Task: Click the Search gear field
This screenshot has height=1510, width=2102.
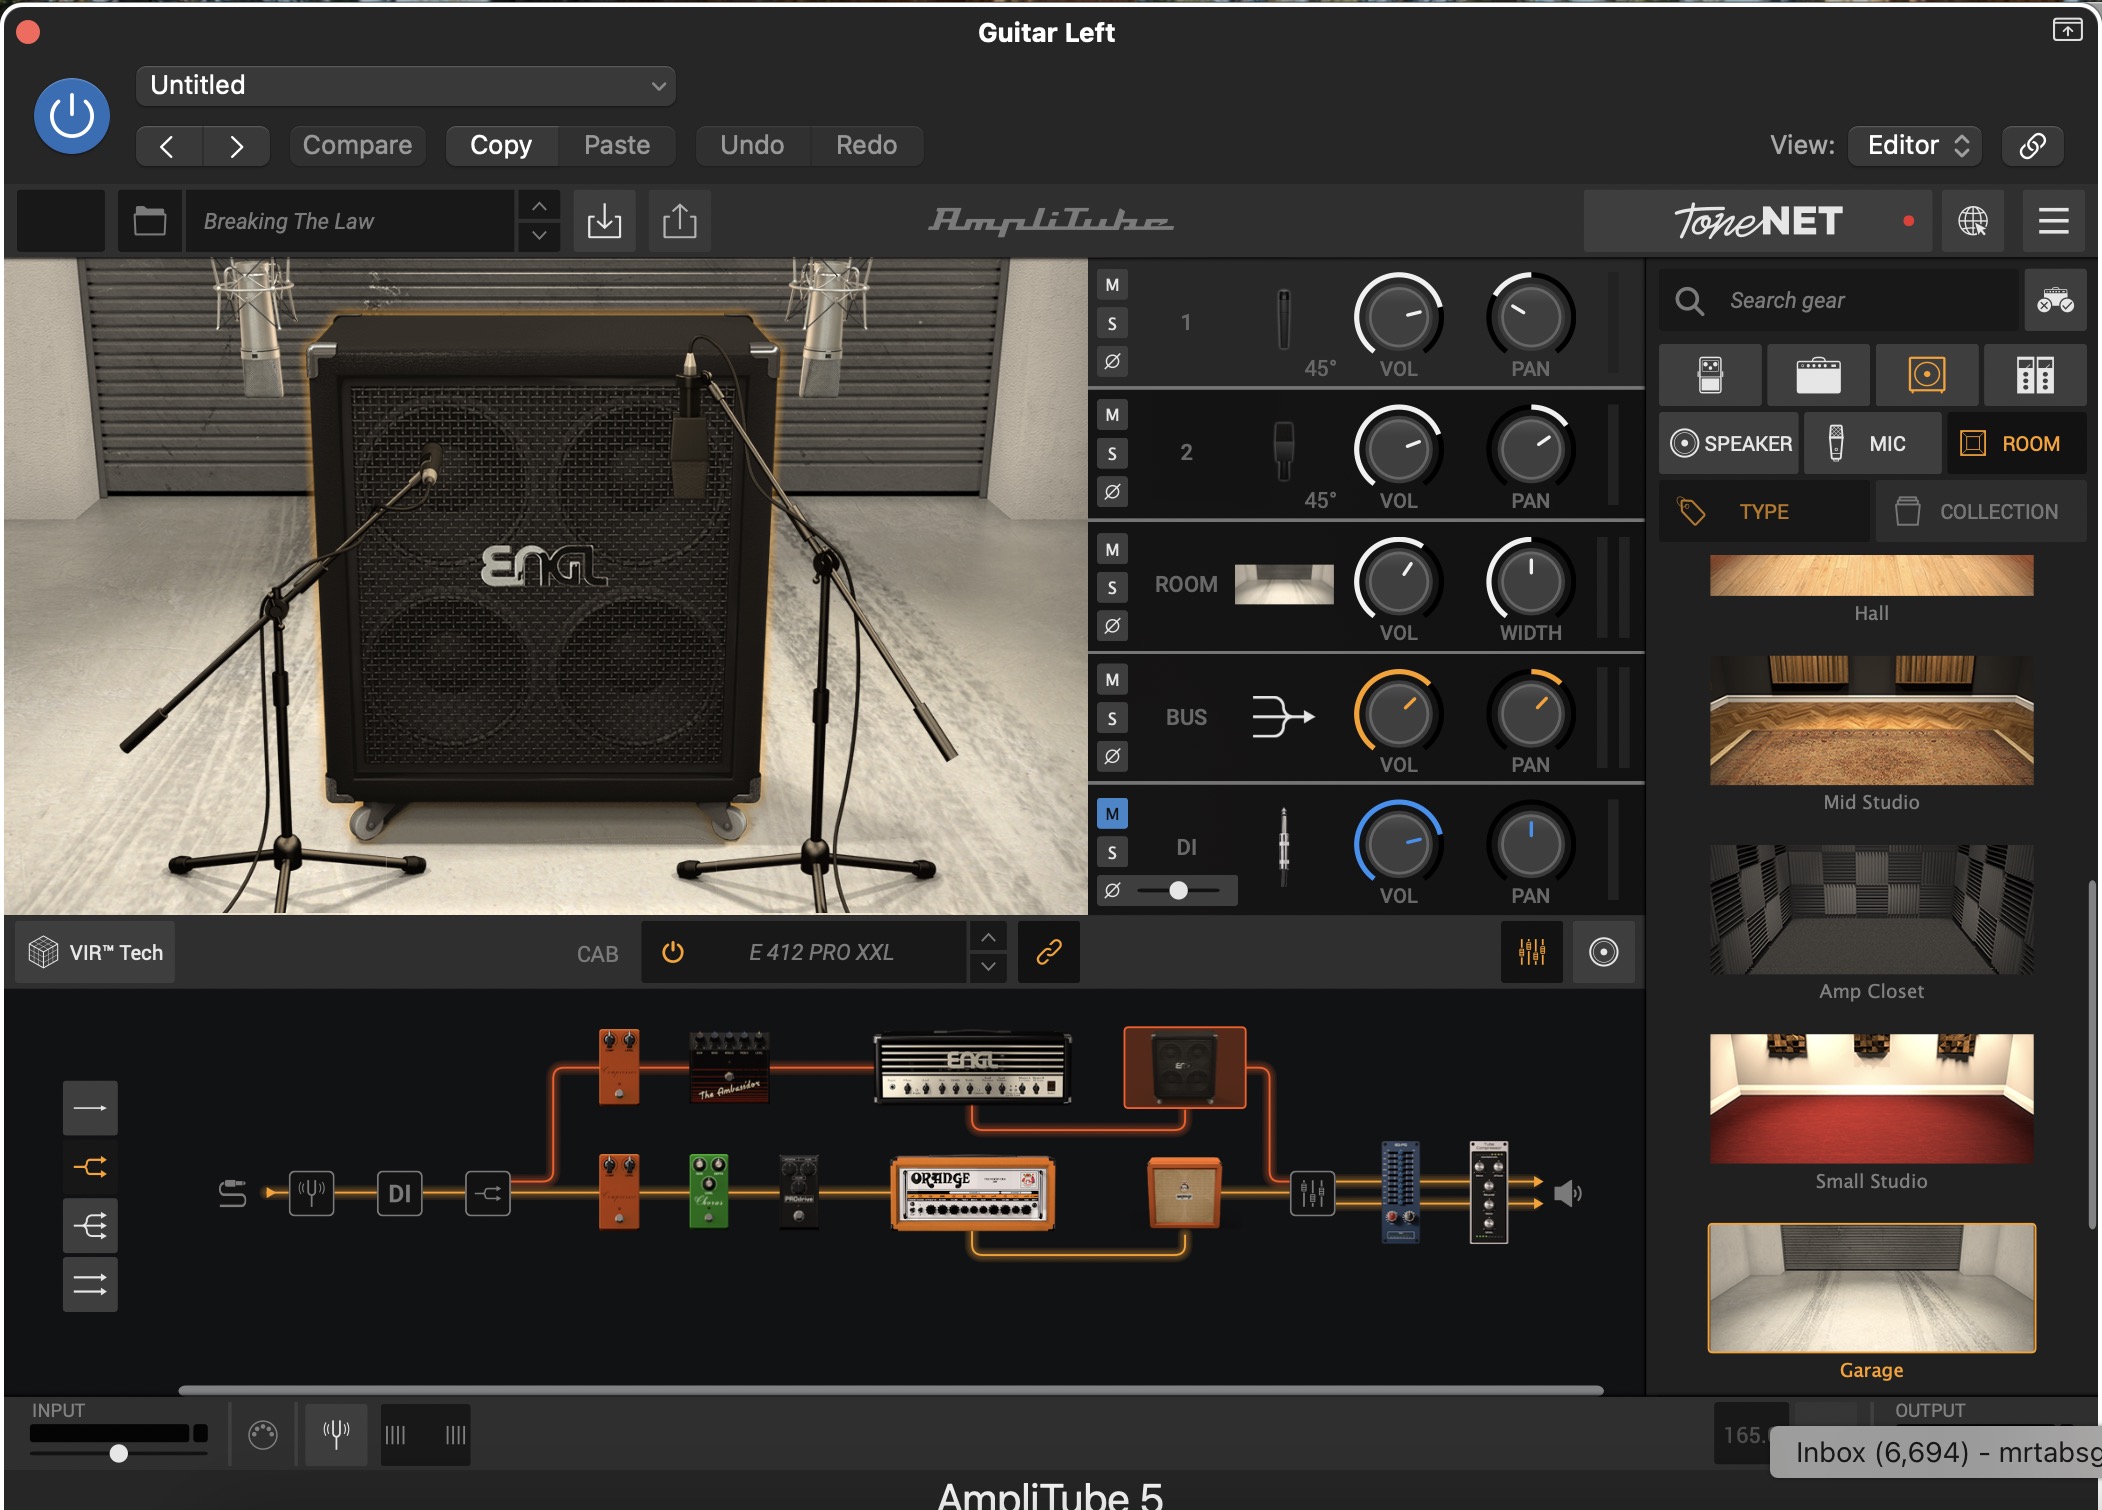Action: click(1840, 301)
